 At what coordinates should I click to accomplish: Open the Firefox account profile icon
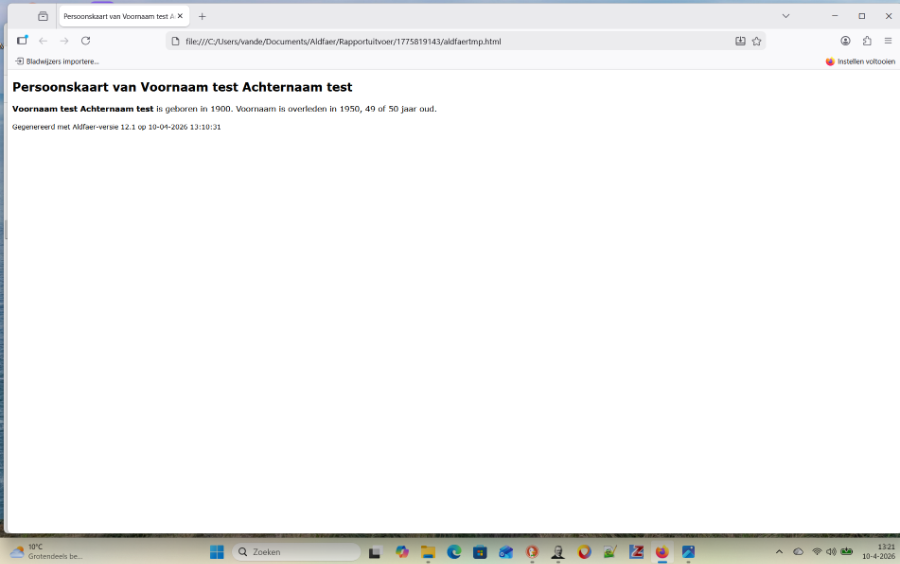[845, 41]
